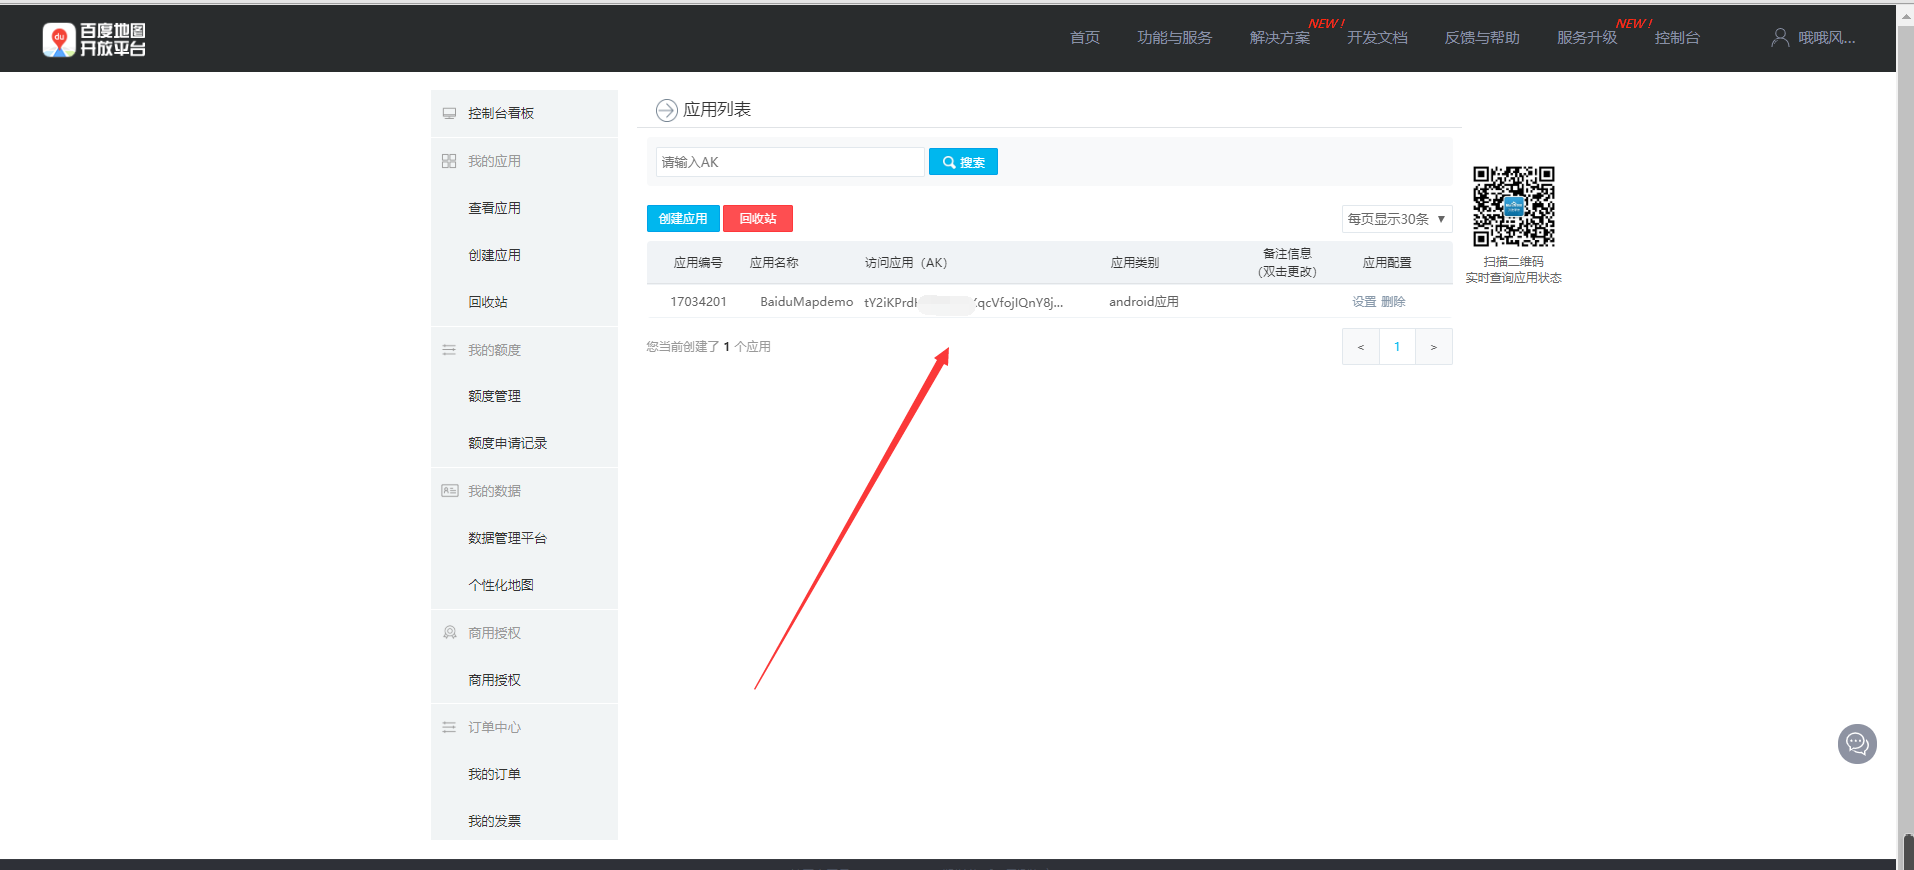Open the user account avatar icon

[x=1780, y=38]
